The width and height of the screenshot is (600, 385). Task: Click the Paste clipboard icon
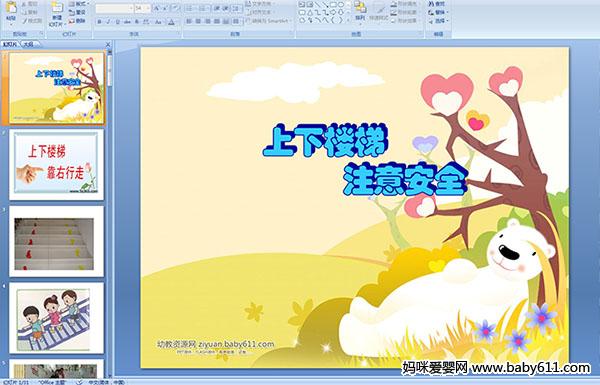11,8
